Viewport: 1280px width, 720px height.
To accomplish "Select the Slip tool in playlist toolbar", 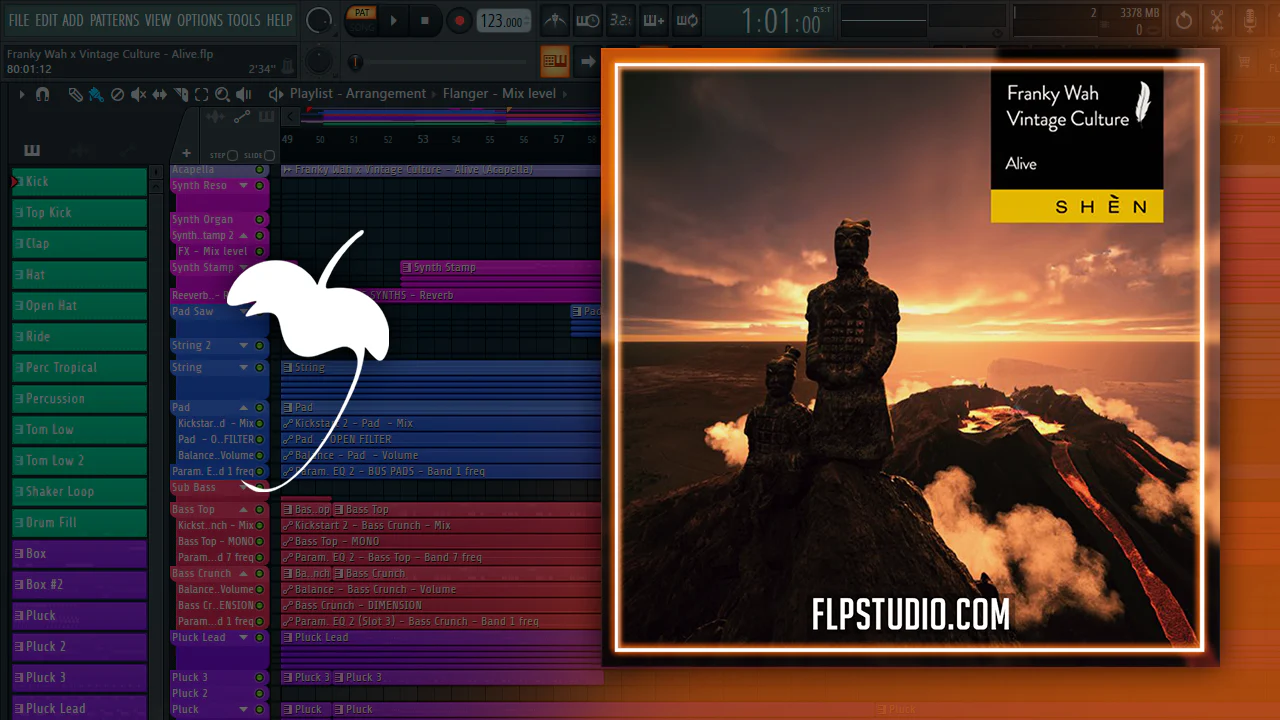I will (x=160, y=94).
